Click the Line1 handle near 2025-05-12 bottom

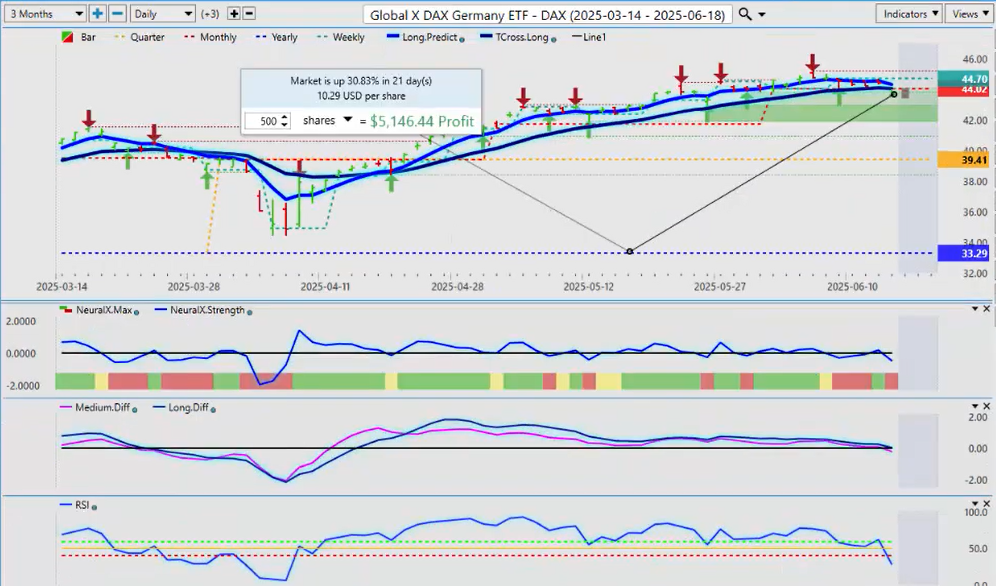(x=629, y=251)
